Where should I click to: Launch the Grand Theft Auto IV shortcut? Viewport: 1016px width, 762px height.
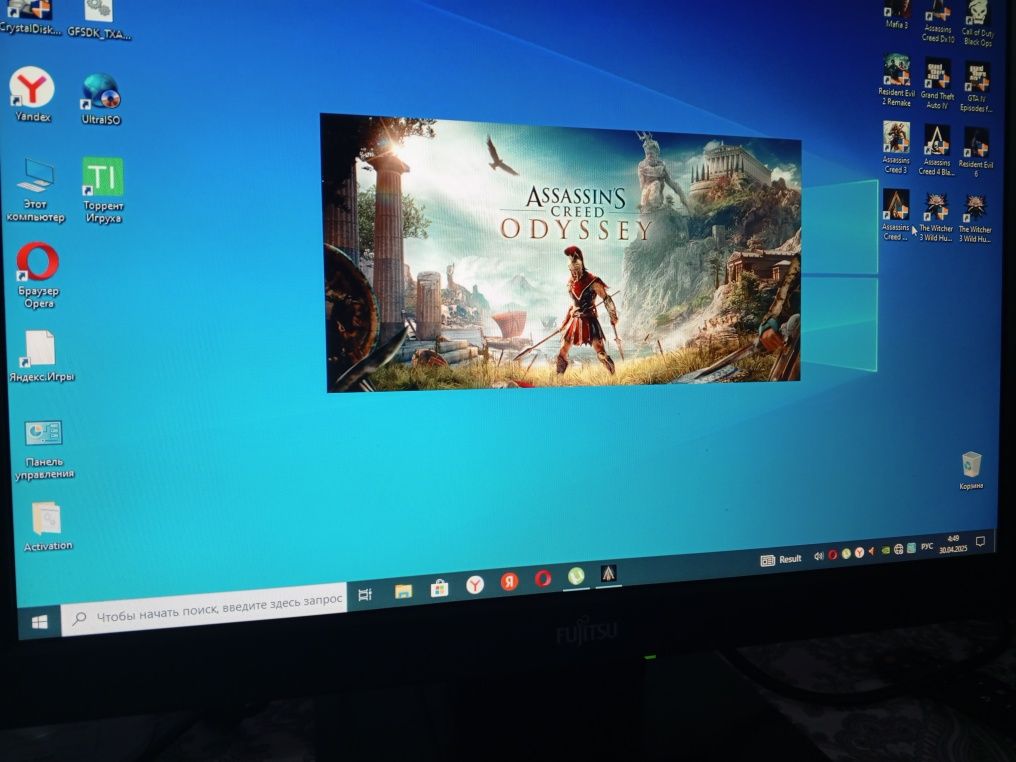click(937, 83)
